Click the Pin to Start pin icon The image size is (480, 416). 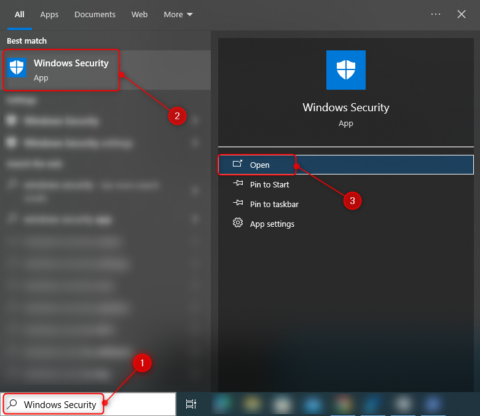pyautogui.click(x=238, y=183)
